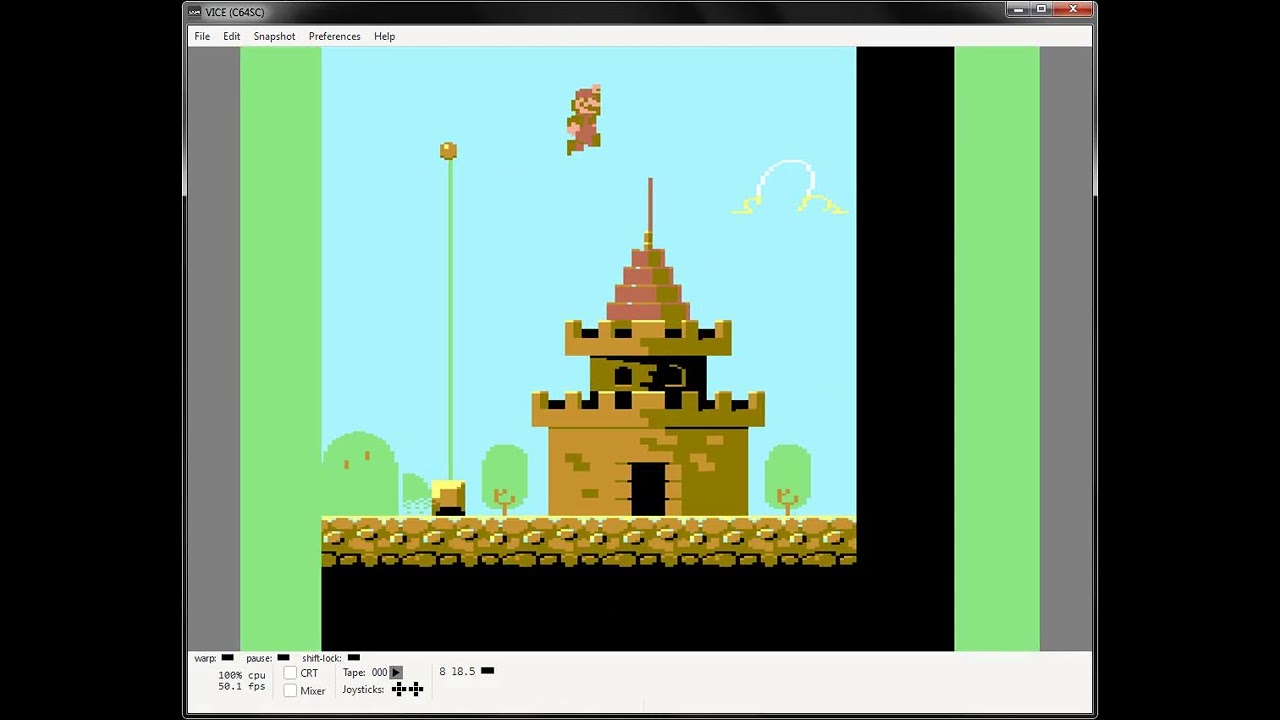The image size is (1280, 720).
Task: Click the drive 8 activity LED
Action: [487, 671]
